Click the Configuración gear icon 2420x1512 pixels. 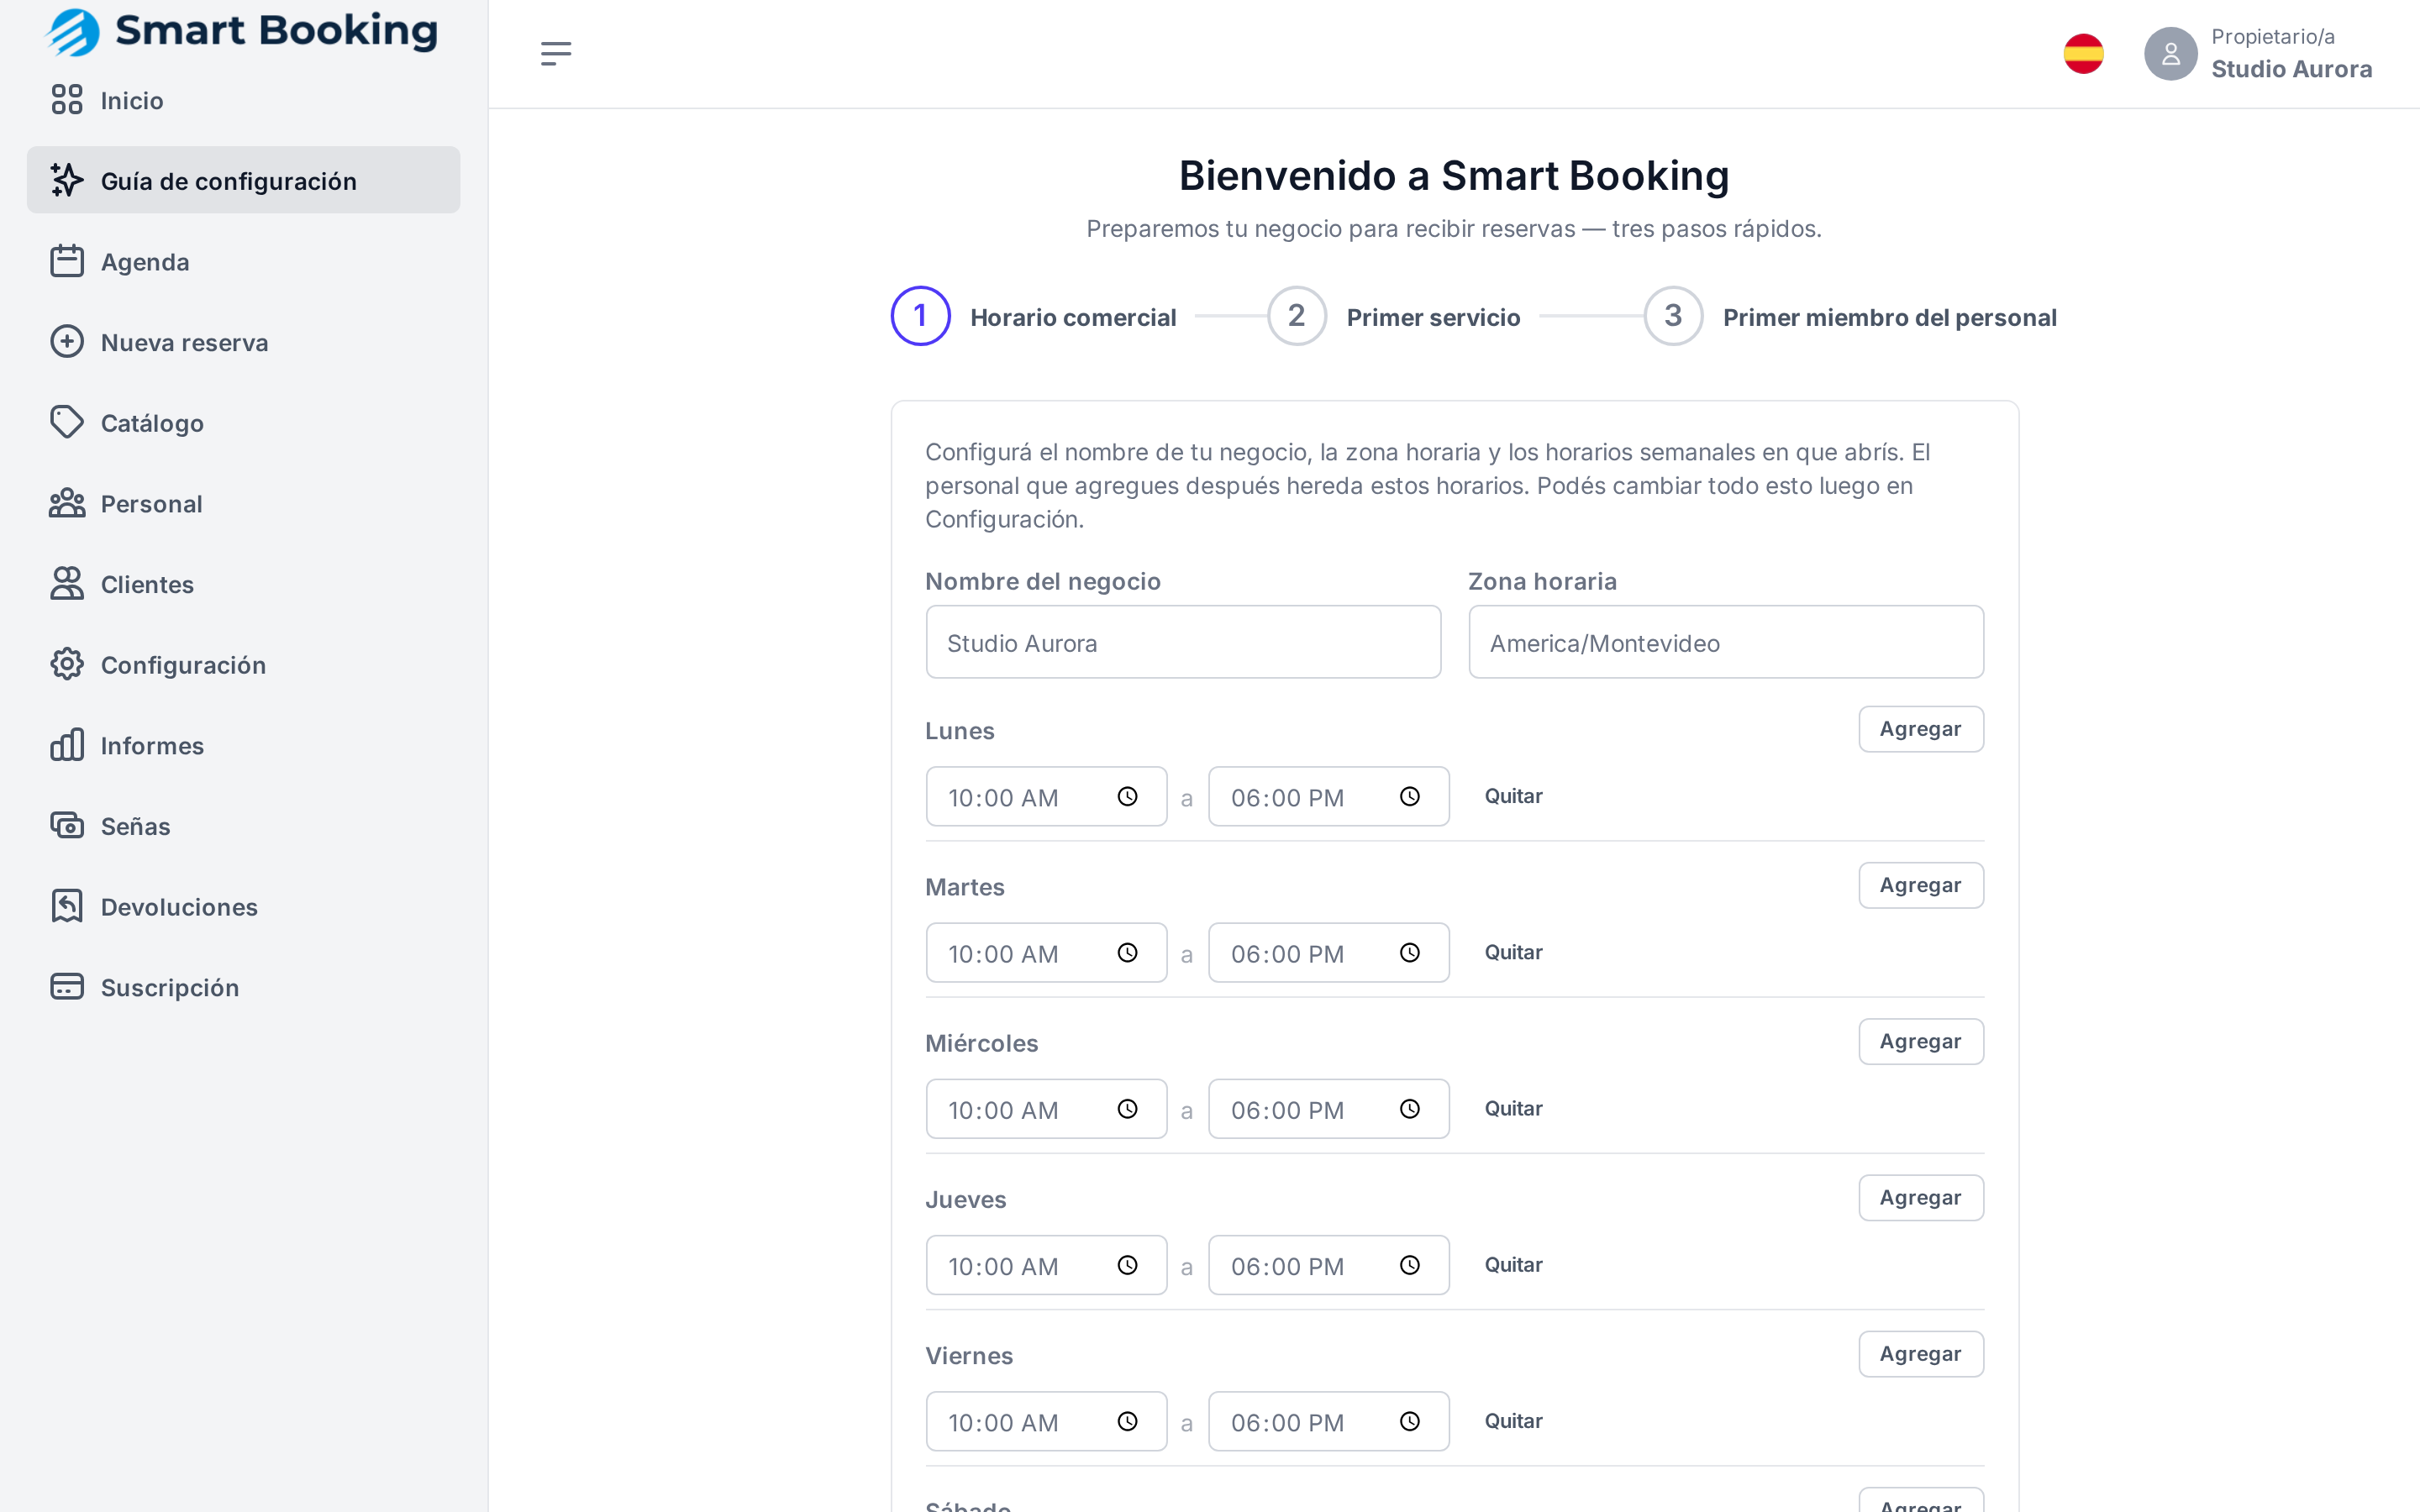click(67, 664)
